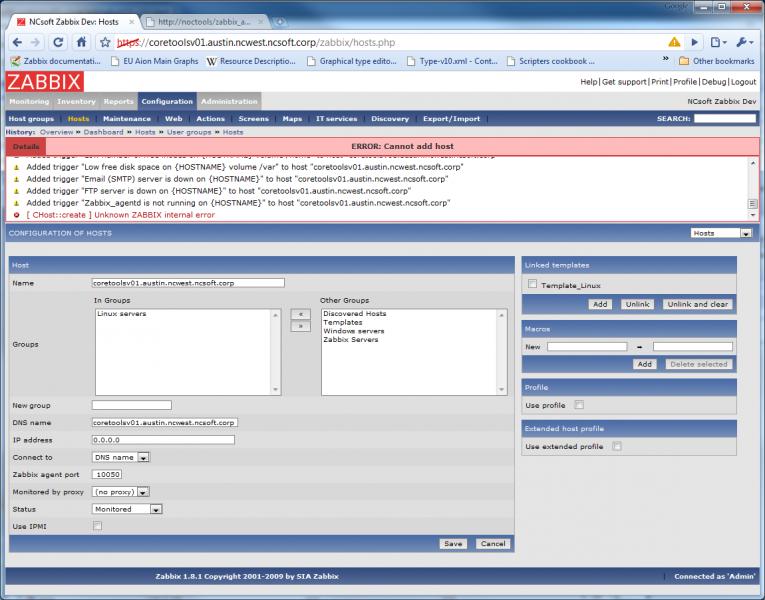Click the ZABBIX logo

[x=45, y=81]
